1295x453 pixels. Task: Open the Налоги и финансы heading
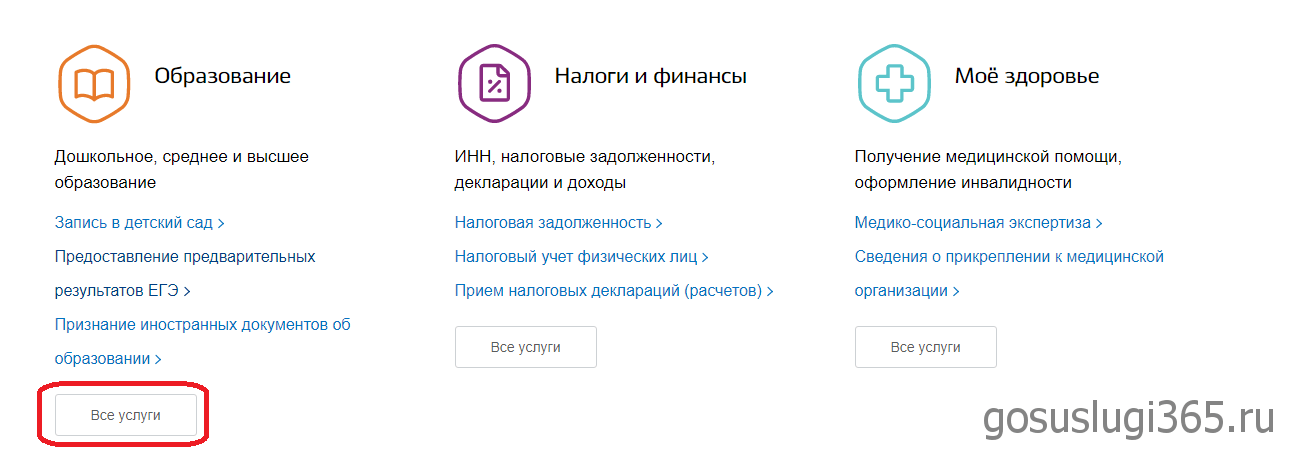[x=650, y=76]
